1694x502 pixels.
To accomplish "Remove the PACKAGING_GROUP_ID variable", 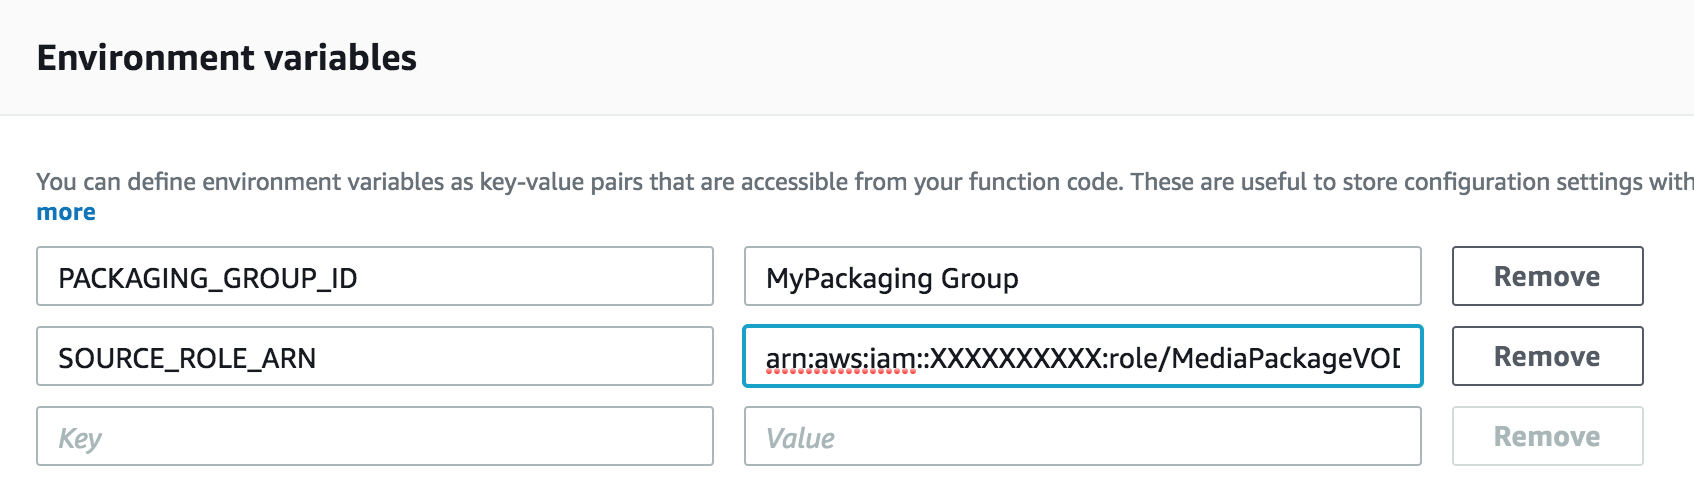I will 1547,276.
